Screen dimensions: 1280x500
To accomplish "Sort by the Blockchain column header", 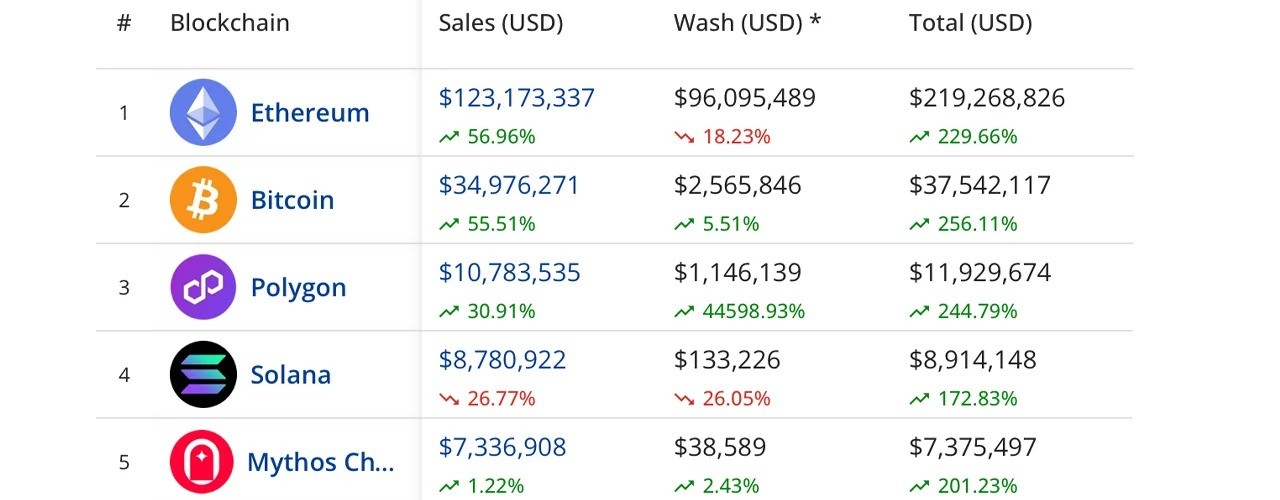I will click(230, 23).
